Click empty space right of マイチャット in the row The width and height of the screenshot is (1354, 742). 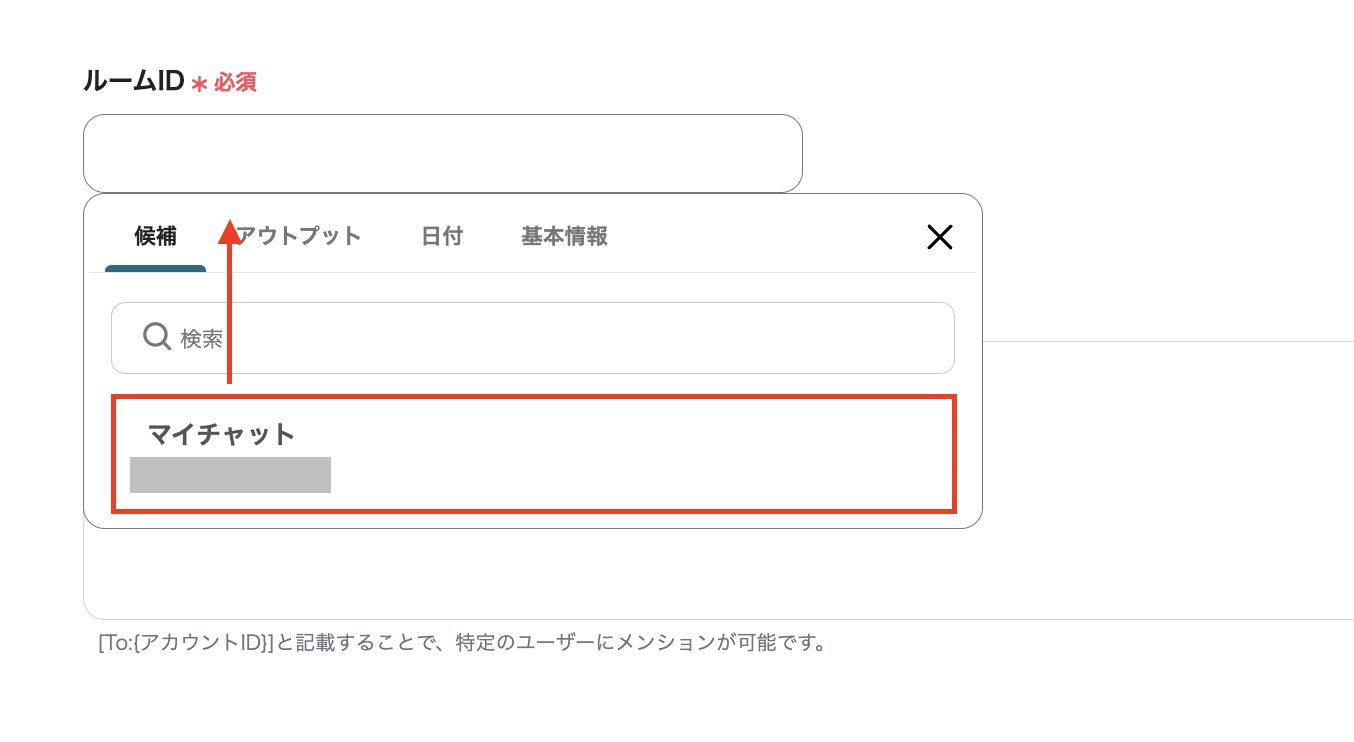point(650,440)
